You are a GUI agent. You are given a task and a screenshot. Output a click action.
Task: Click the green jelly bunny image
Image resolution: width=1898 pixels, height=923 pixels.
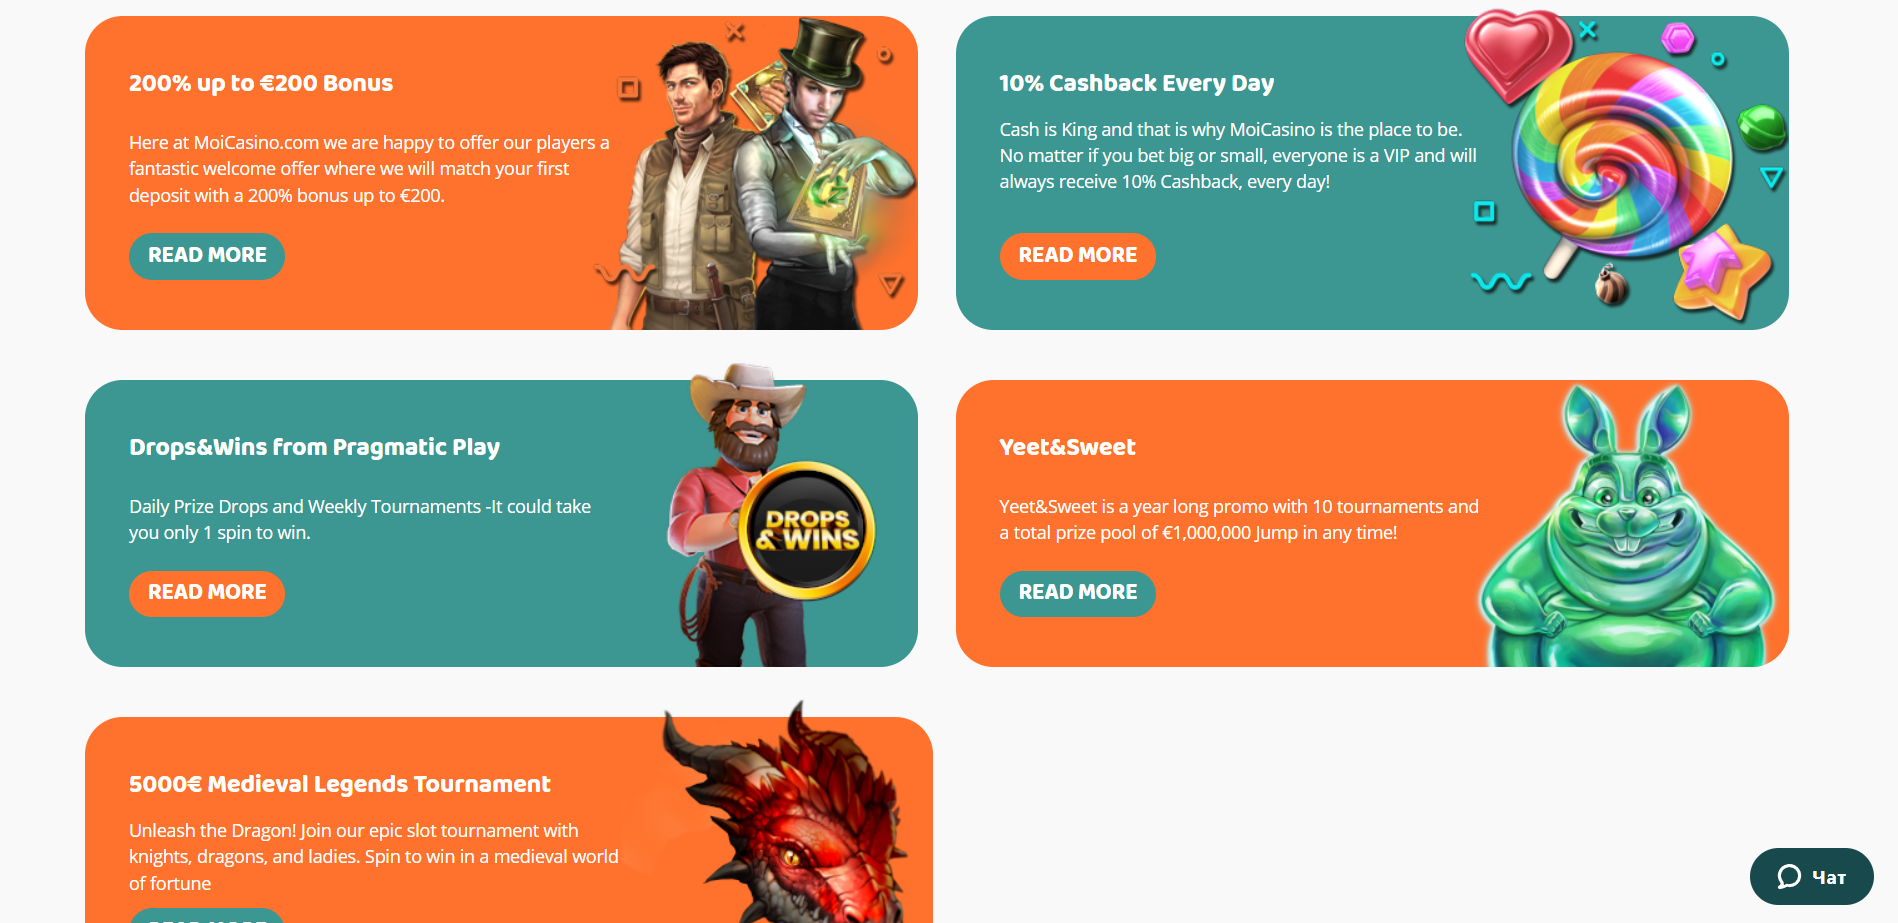click(x=1625, y=528)
